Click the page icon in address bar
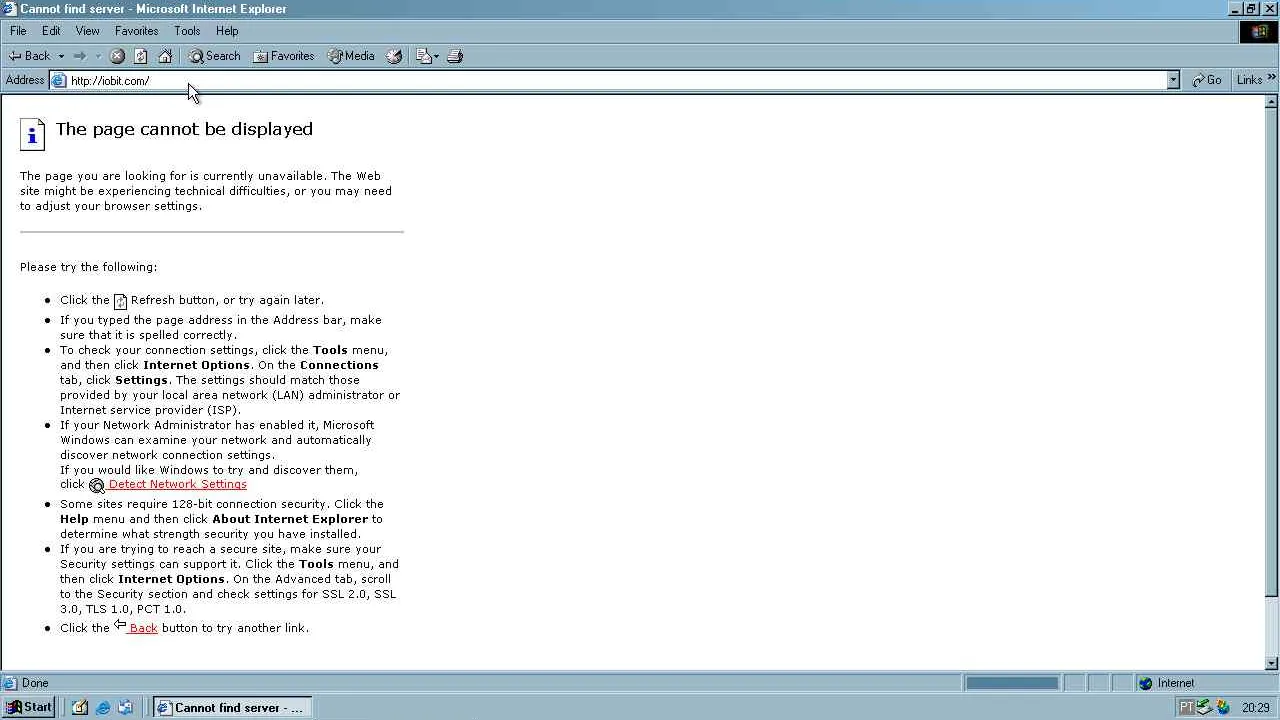1280x720 pixels. coord(59,80)
